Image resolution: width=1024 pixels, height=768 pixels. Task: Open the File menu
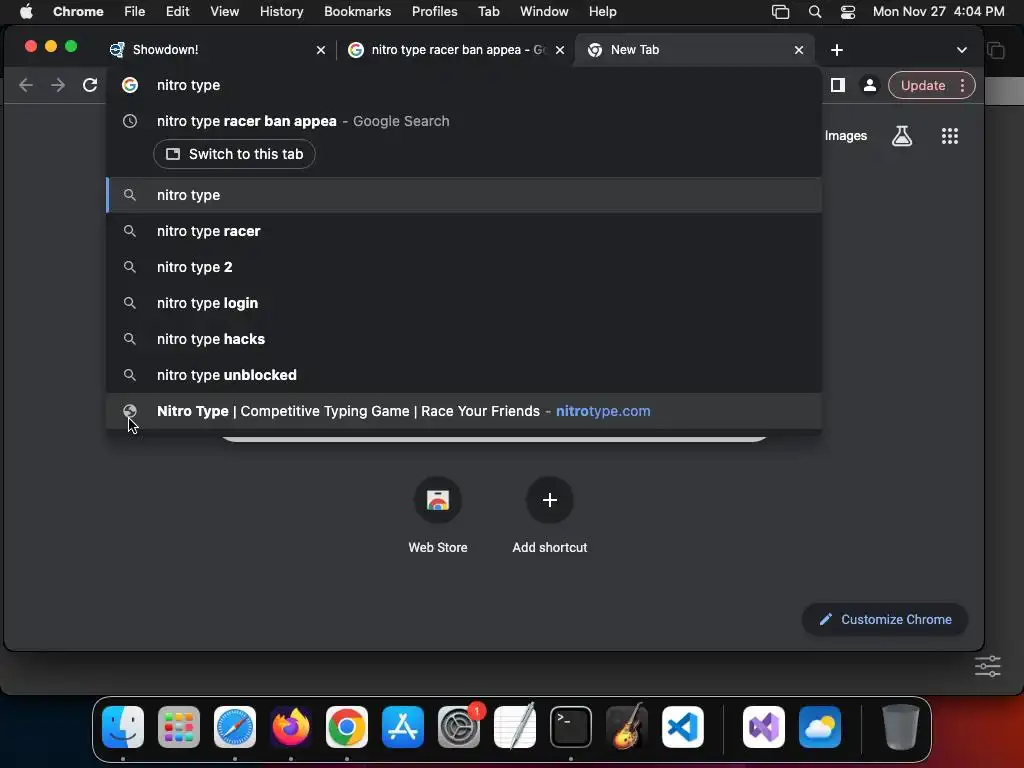(134, 11)
